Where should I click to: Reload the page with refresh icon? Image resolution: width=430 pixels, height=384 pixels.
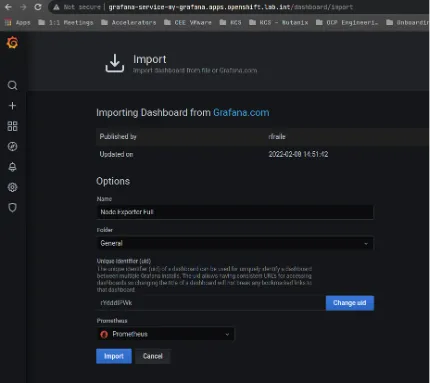[38, 7]
